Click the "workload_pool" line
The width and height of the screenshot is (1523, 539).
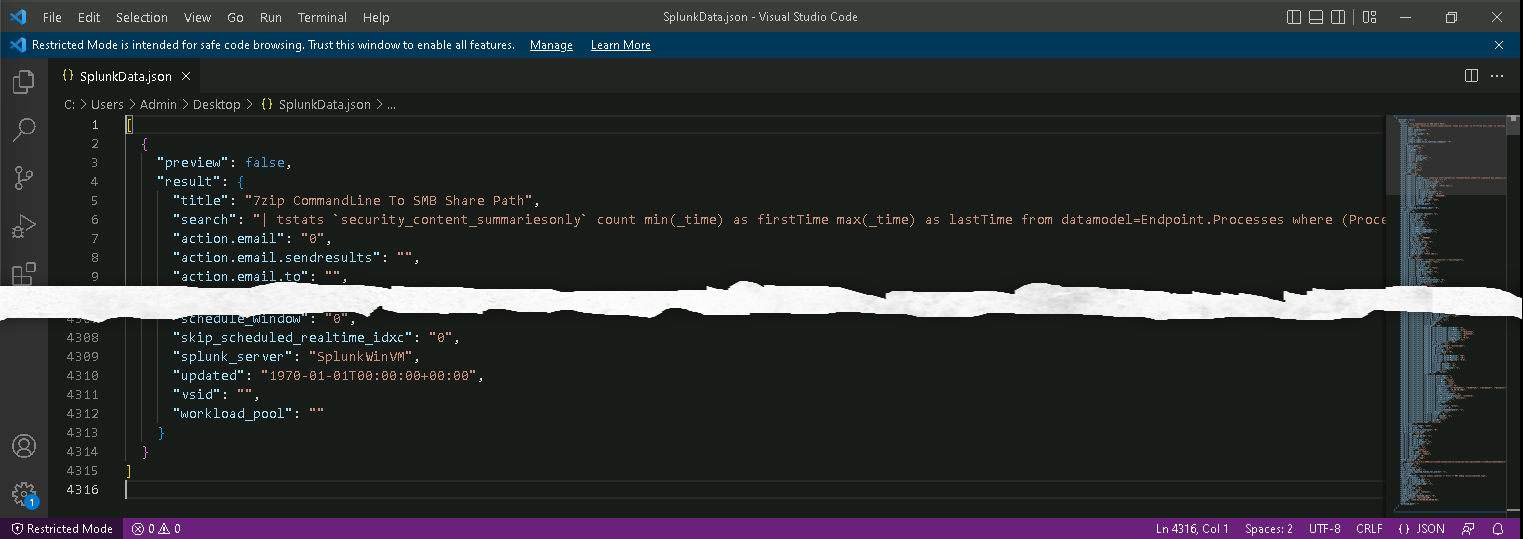pos(249,413)
